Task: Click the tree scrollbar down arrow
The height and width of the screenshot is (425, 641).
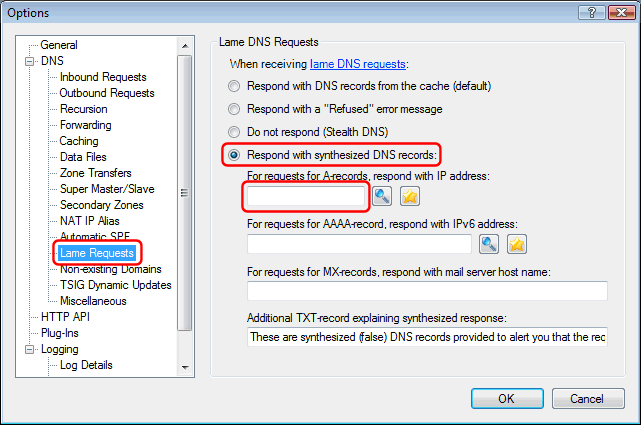Action: pos(185,367)
